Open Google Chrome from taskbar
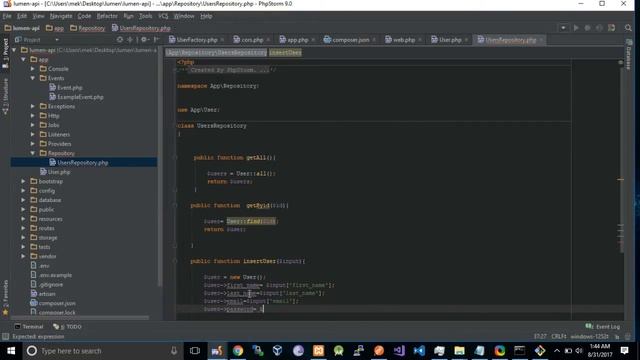Image resolution: width=640 pixels, height=360 pixels. click(238, 351)
